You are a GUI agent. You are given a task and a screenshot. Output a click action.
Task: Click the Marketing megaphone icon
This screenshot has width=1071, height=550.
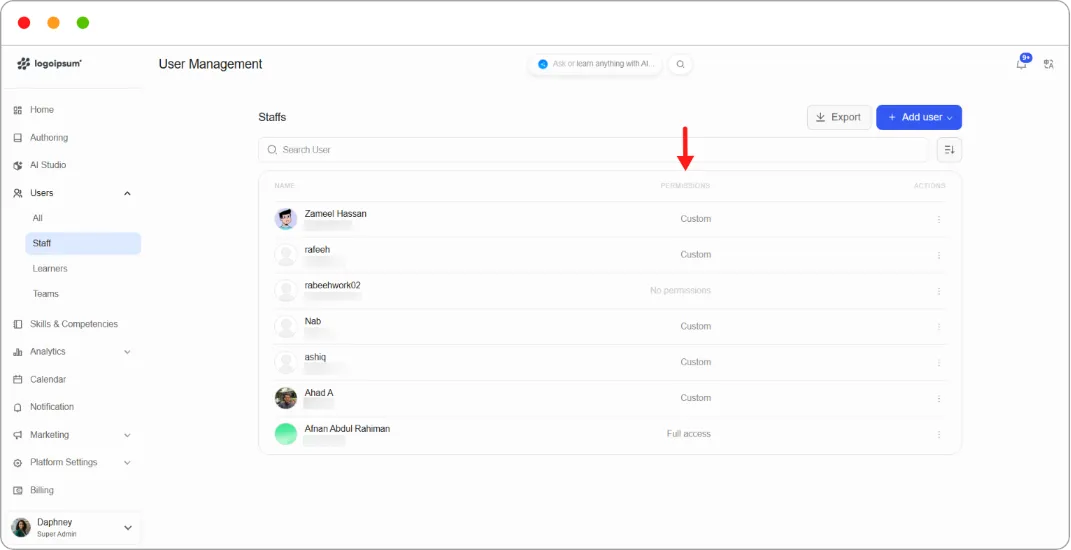[18, 435]
